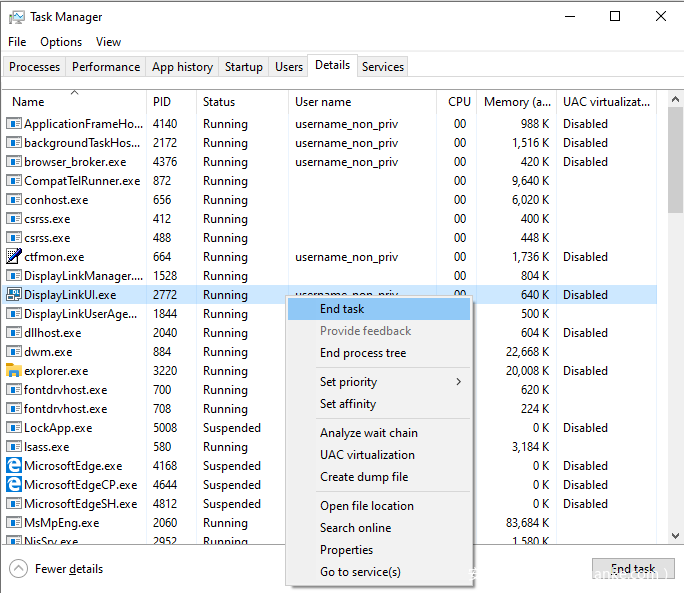Open the Options menu
684x593 pixels.
tap(61, 42)
